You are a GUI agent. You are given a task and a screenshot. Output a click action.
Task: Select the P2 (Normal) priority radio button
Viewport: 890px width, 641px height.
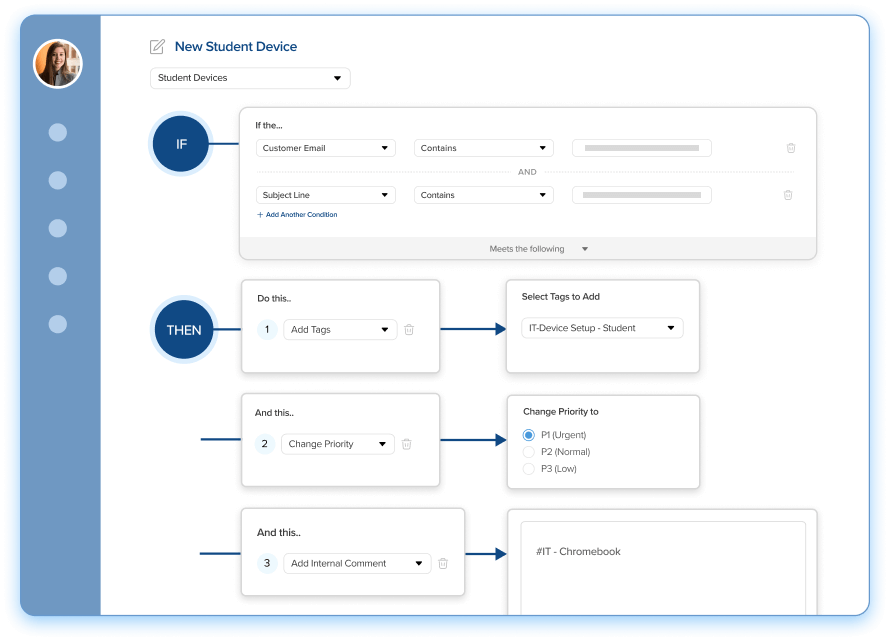click(529, 452)
